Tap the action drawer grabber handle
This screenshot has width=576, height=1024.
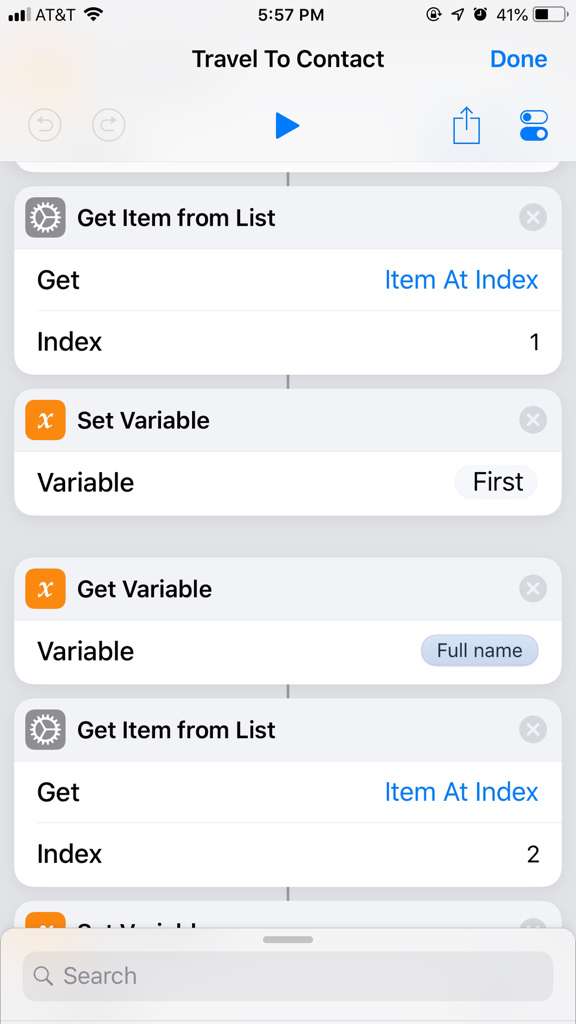click(288, 940)
